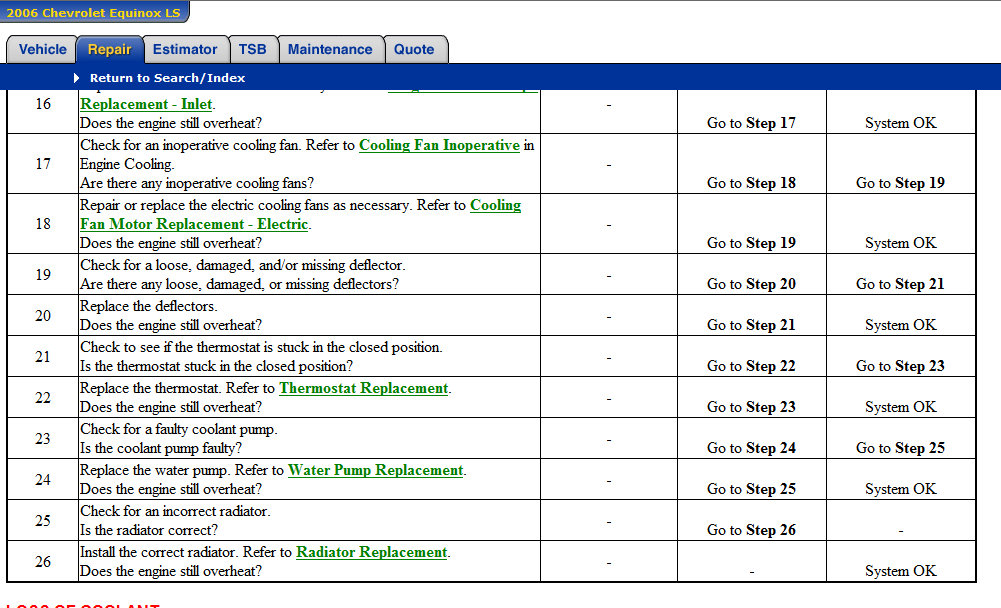Click 'Check for a faulty coolant pump.' text
This screenshot has height=608, width=1001.
point(179,429)
